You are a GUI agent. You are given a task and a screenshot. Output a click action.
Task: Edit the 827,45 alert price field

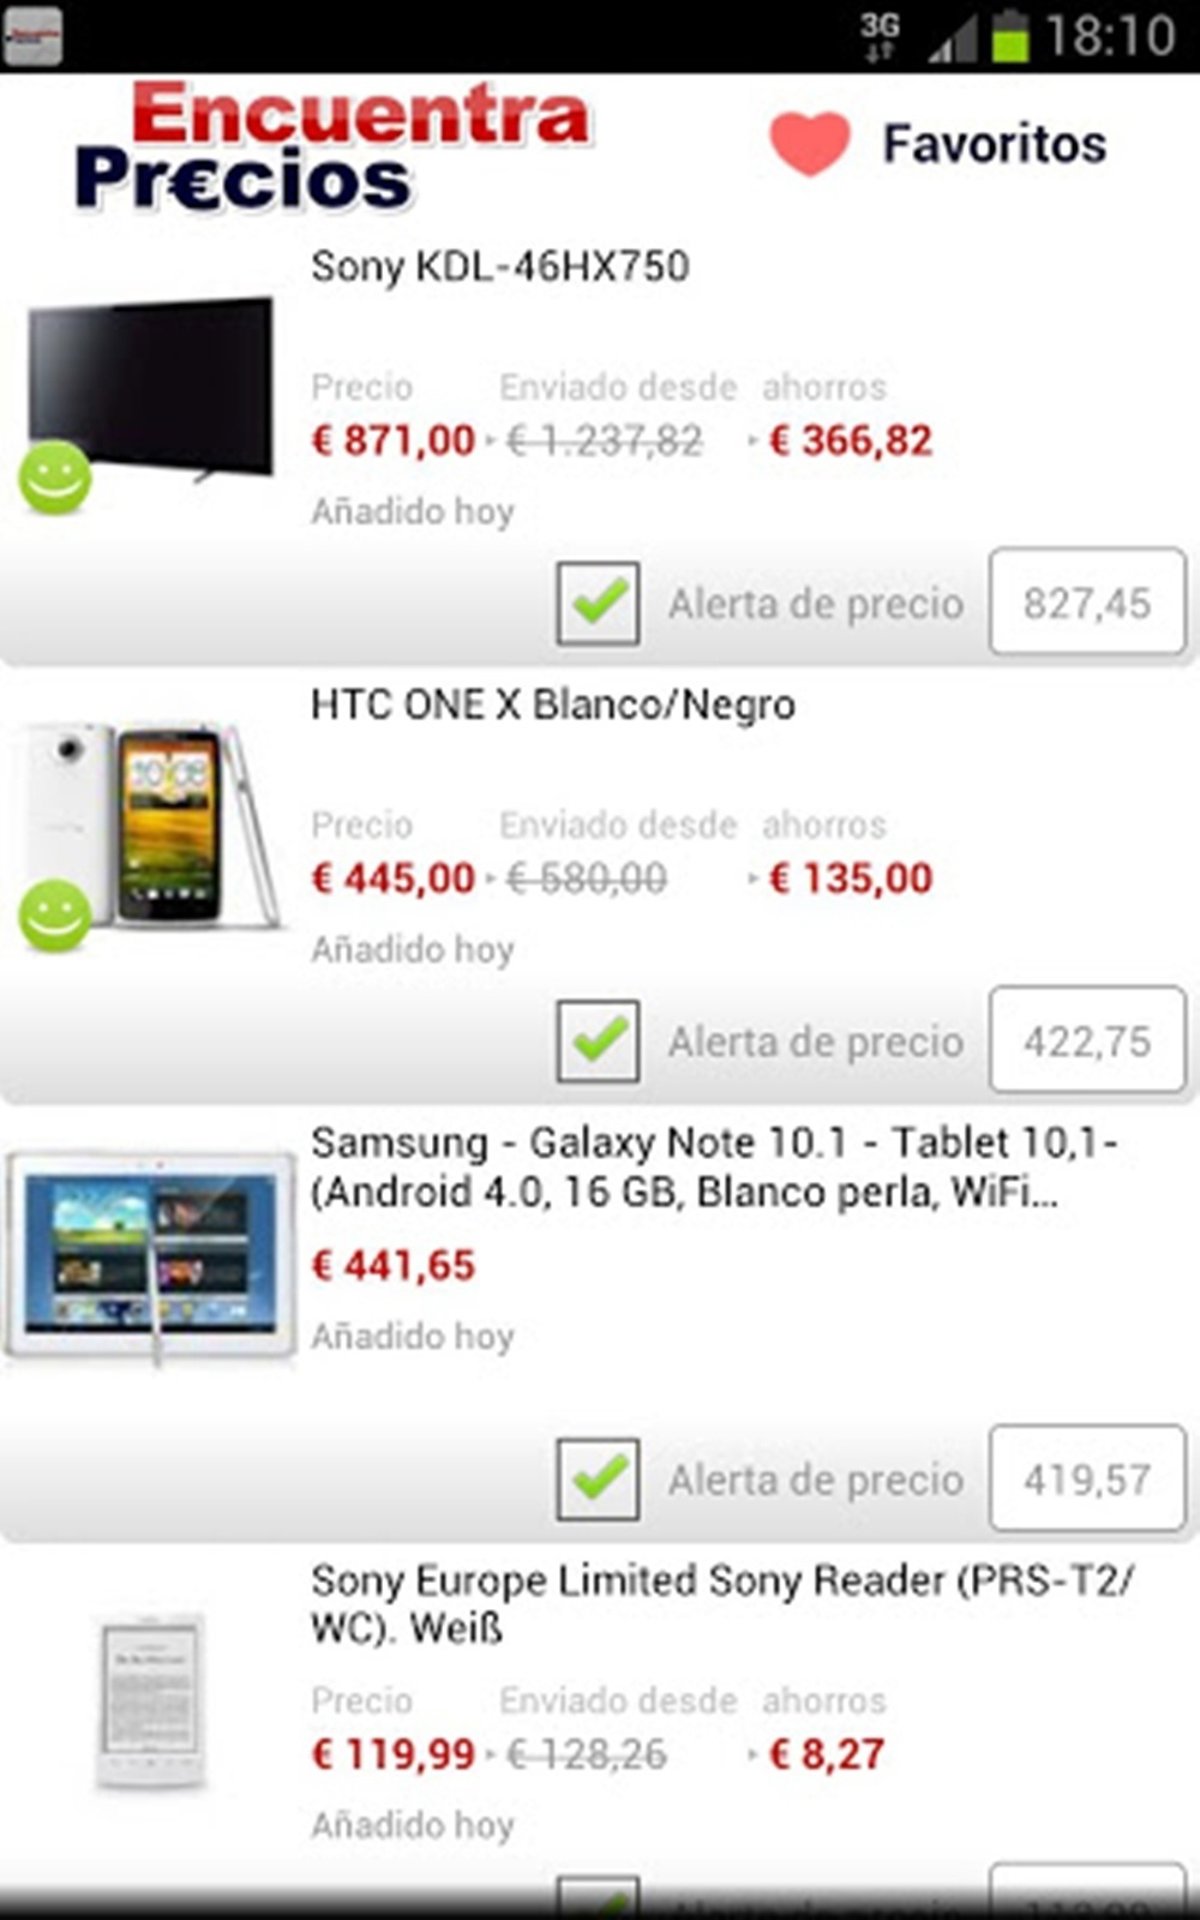(x=1087, y=602)
